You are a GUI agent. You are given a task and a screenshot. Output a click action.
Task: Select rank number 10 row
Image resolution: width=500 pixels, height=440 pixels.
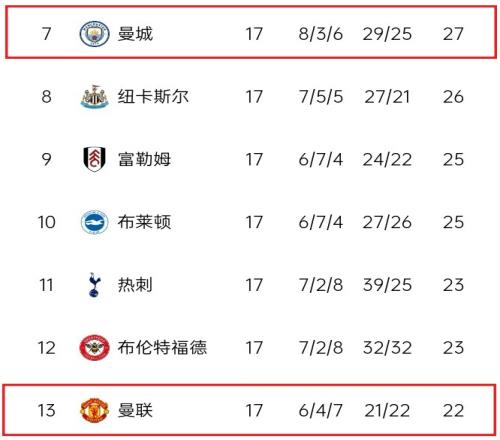coord(250,222)
